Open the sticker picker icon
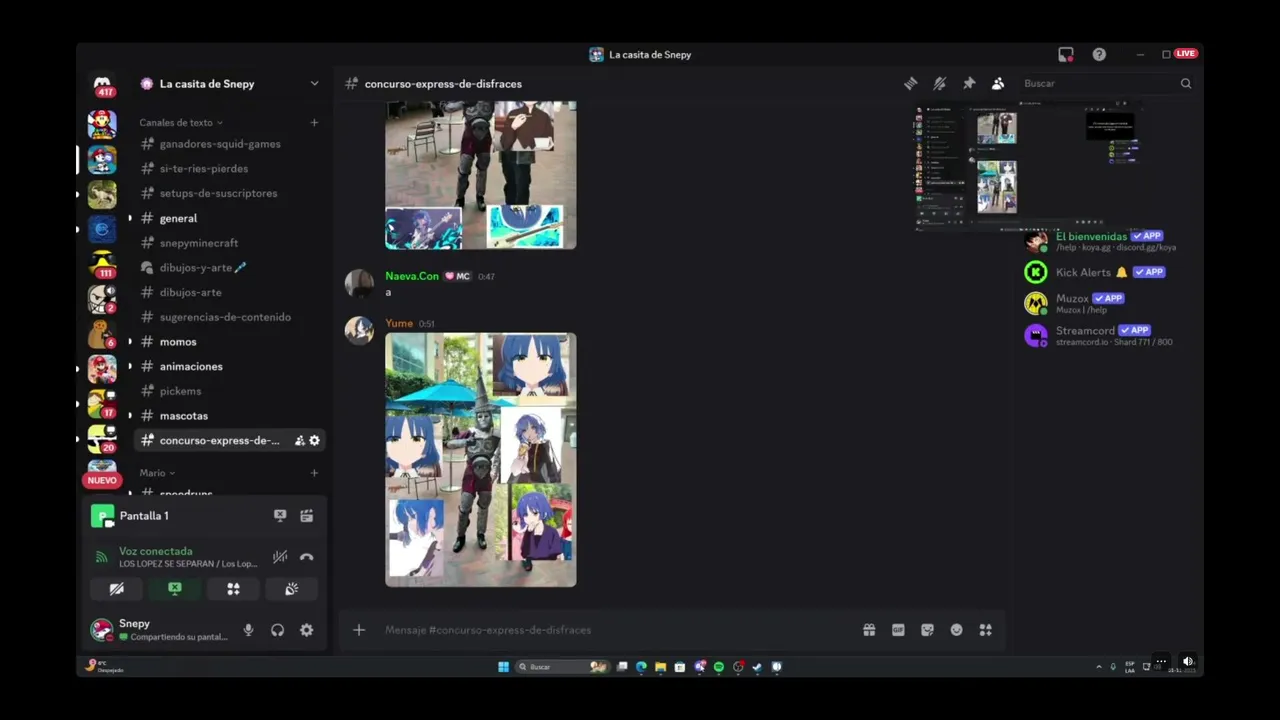Viewport: 1280px width, 720px height. [x=927, y=630]
